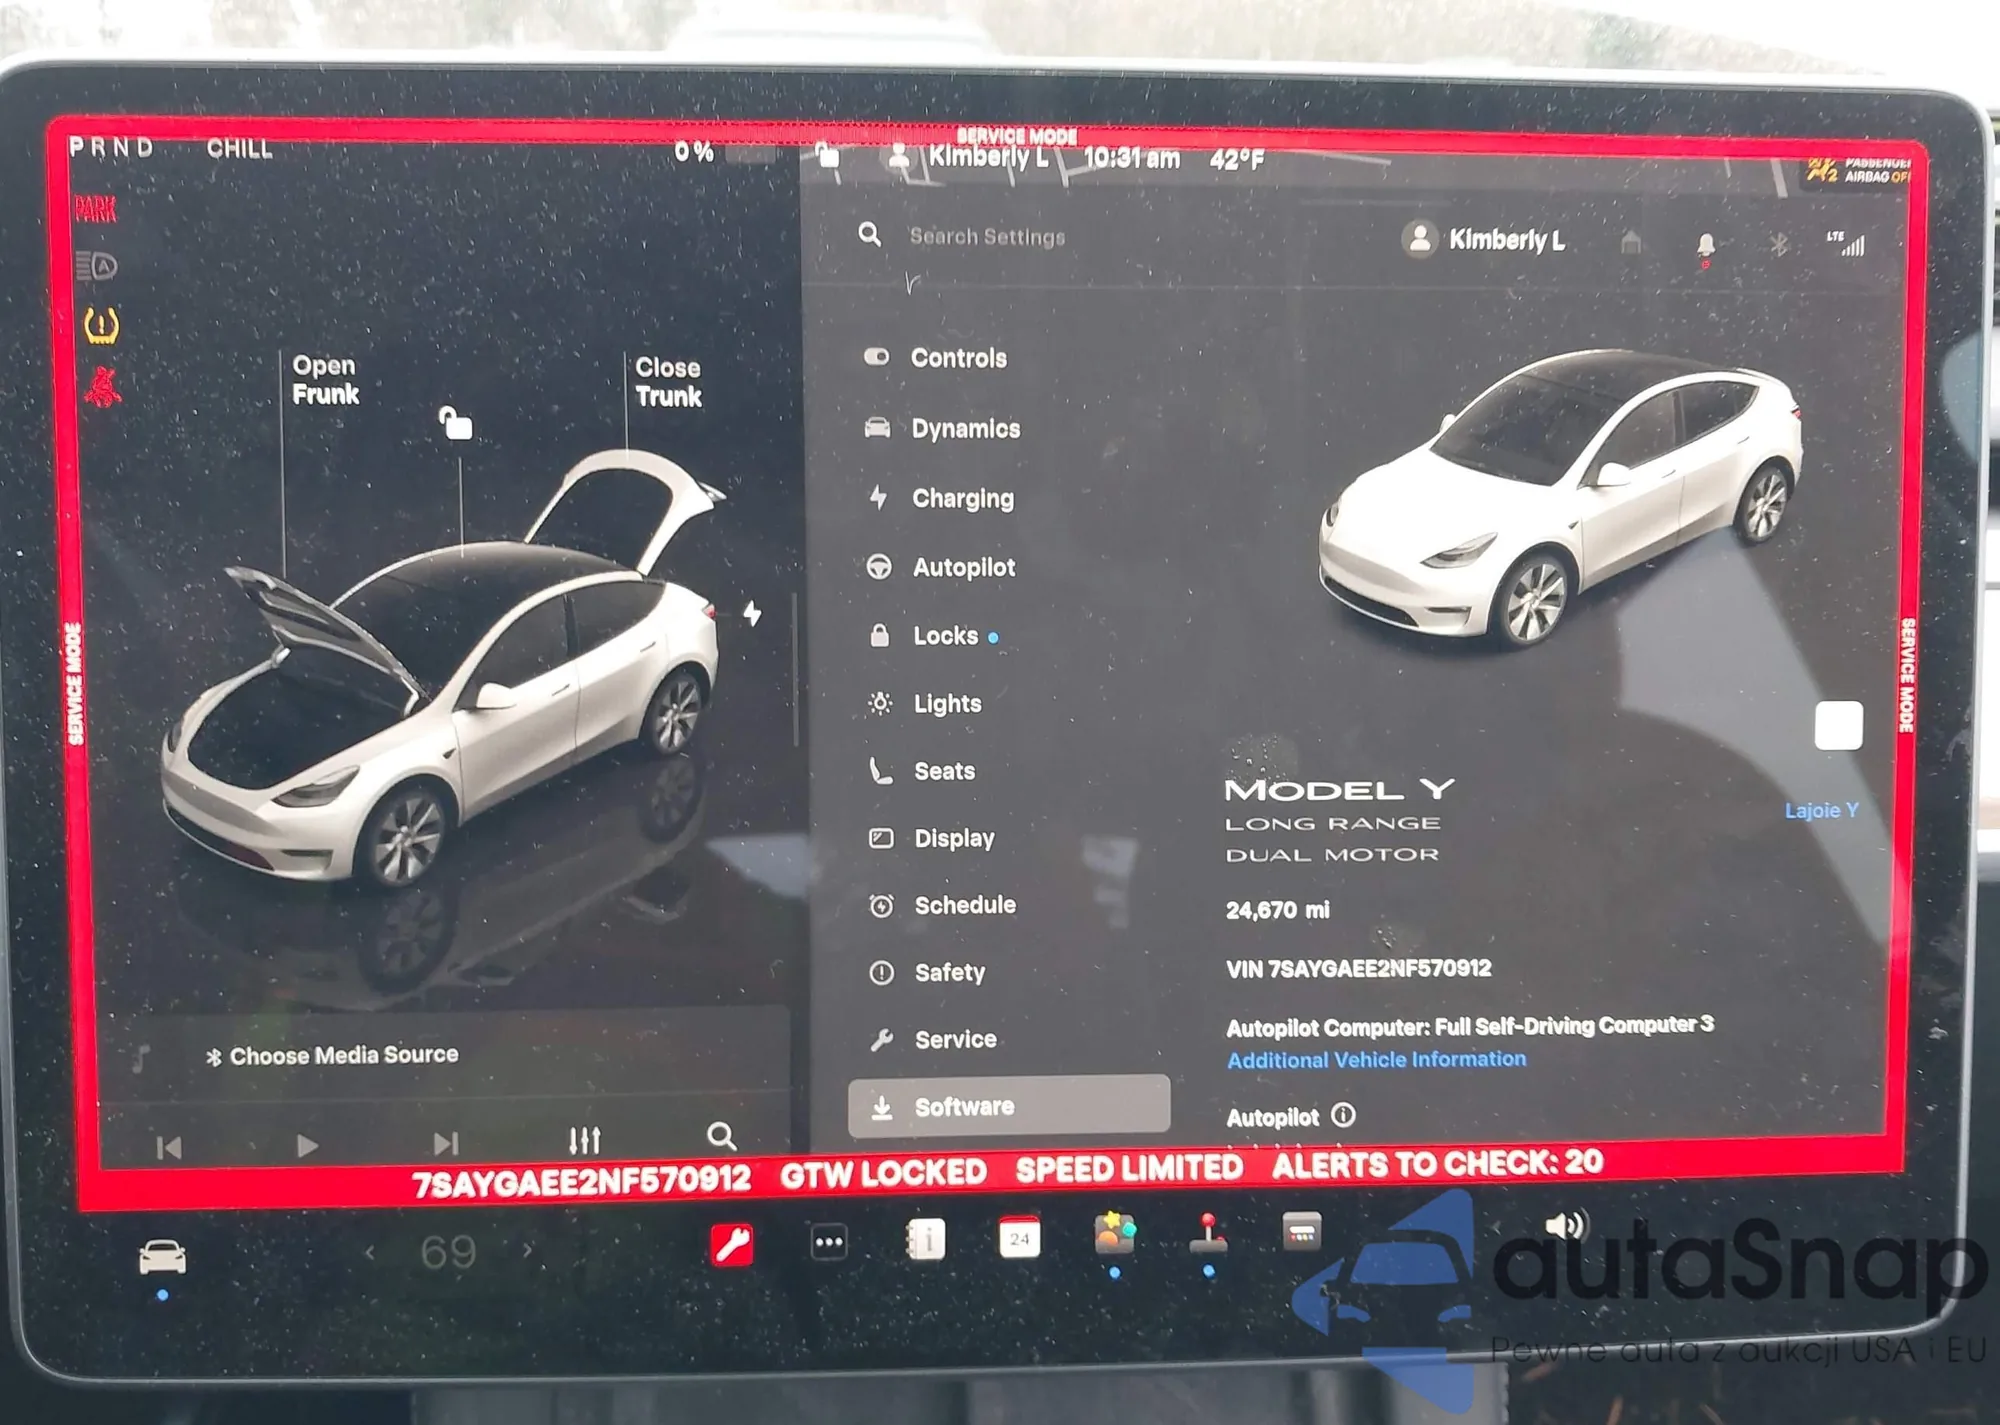Launch the arcade joystick app

coord(1208,1235)
